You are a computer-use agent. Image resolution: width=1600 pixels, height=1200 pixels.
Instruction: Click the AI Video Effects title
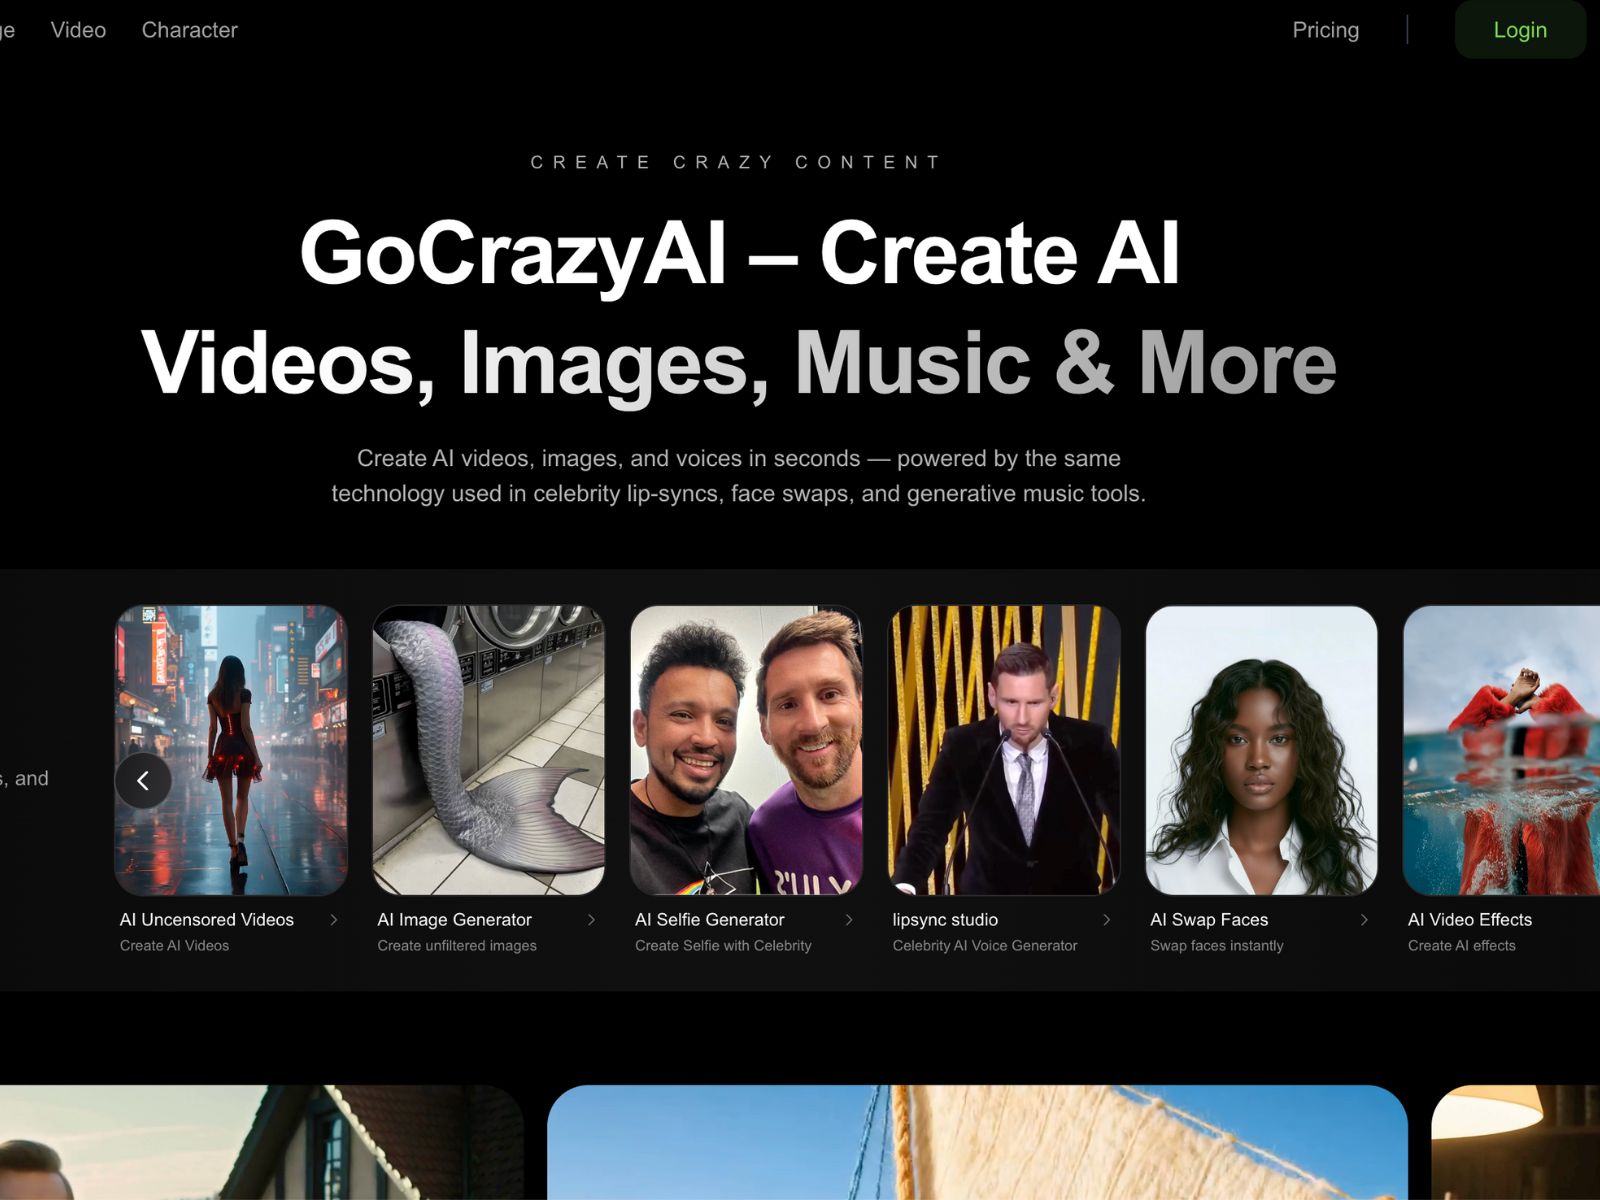[x=1469, y=920]
